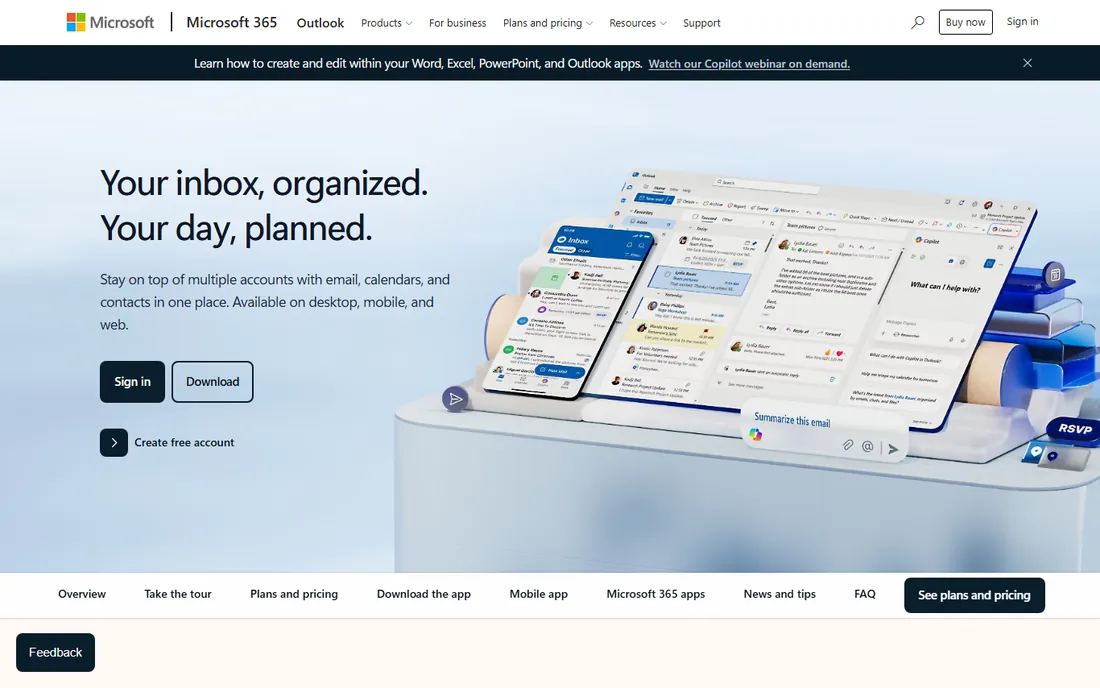
Task: Click the paperclip attach icon in Summarize card
Action: tap(848, 445)
